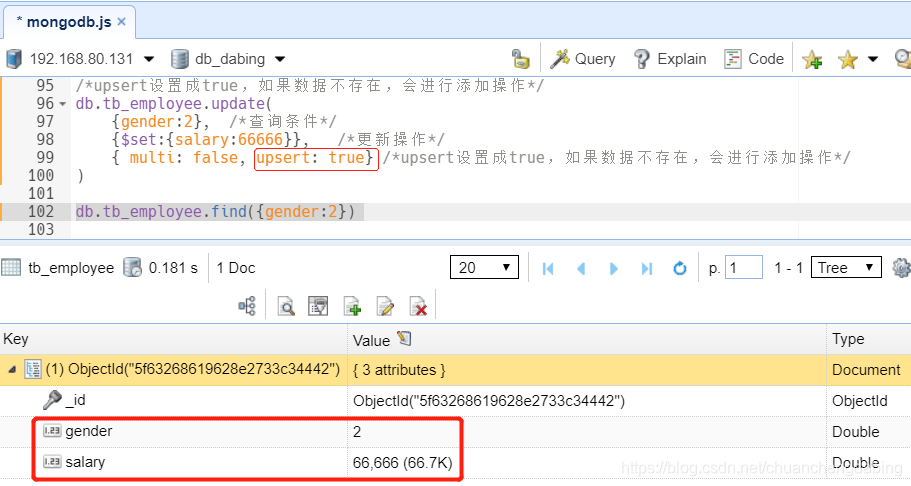Go to first page of results
Viewport: 911px width, 486px height.
(548, 269)
